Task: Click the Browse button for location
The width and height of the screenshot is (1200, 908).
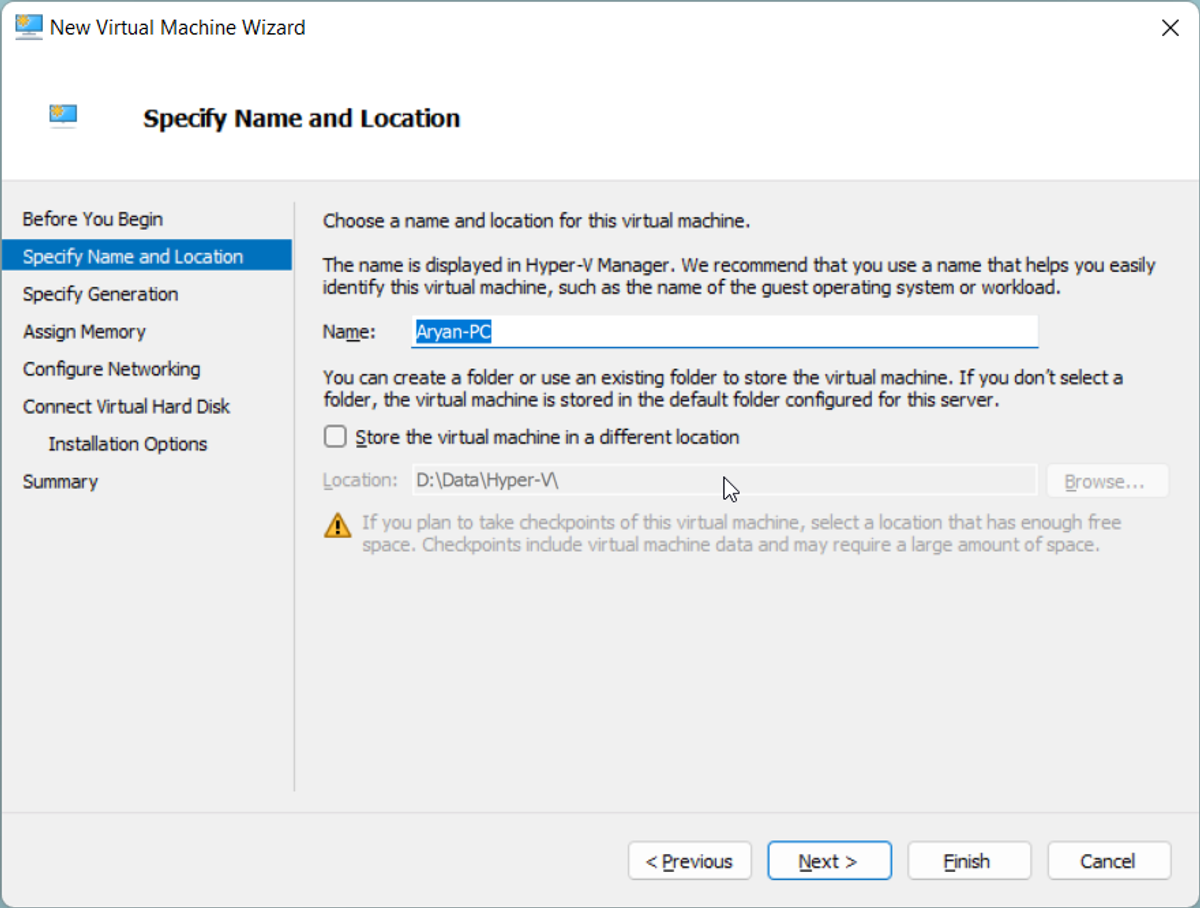Action: click(1108, 481)
